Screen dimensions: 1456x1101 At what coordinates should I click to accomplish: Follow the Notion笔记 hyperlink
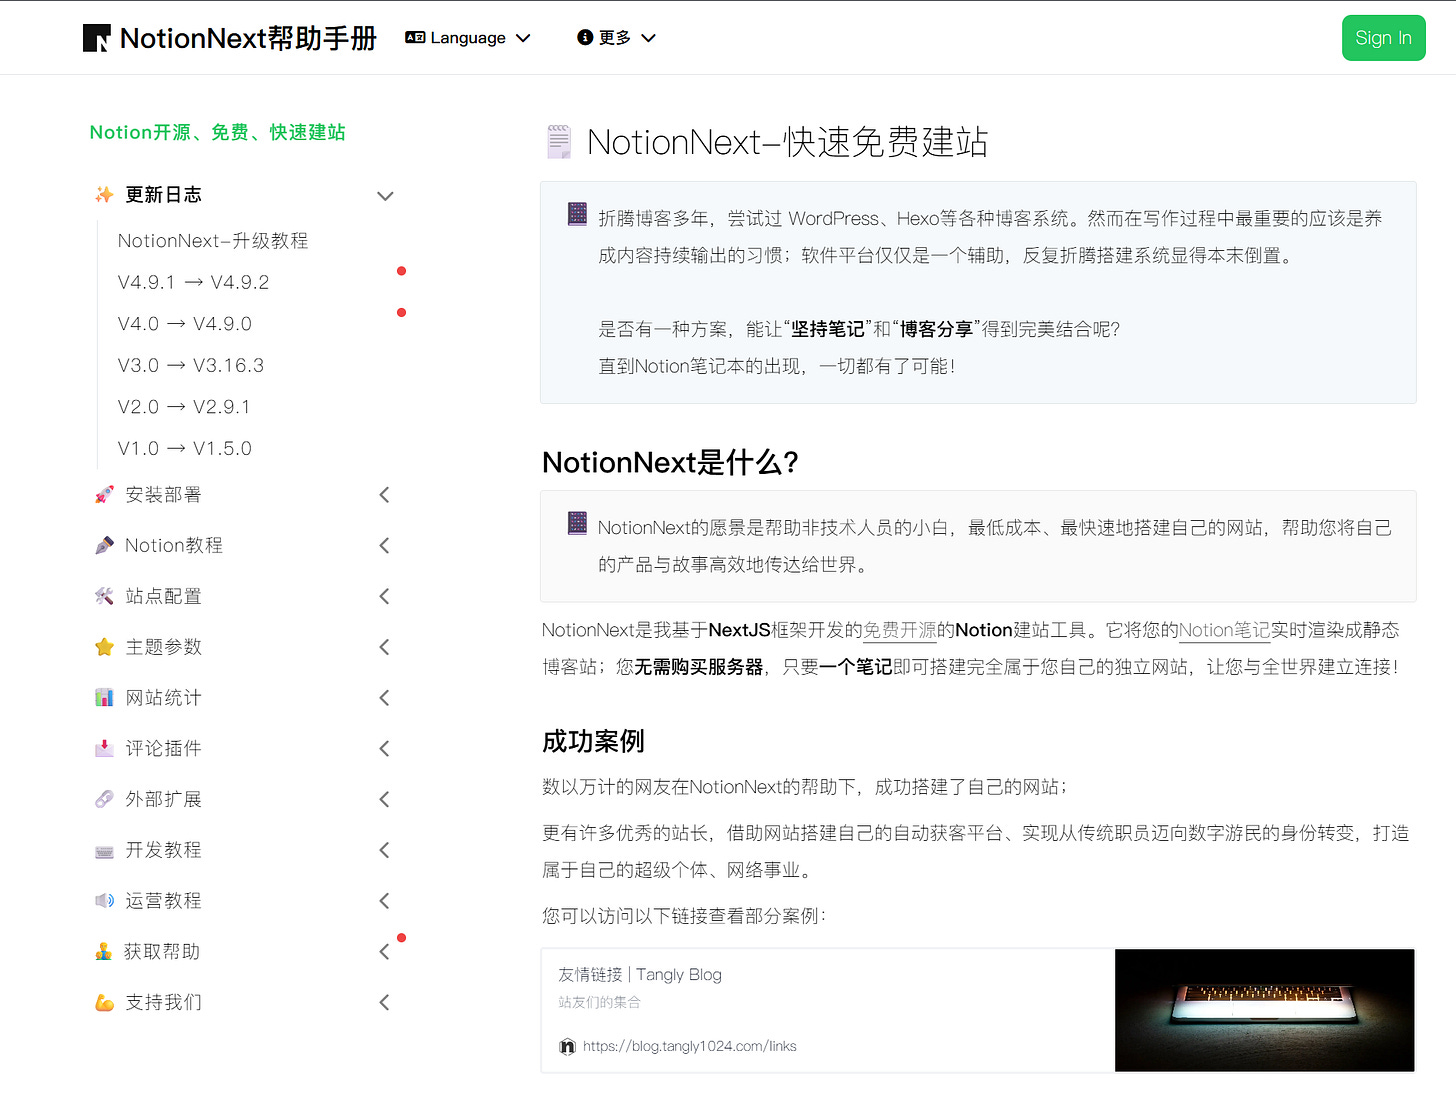coord(1225,630)
